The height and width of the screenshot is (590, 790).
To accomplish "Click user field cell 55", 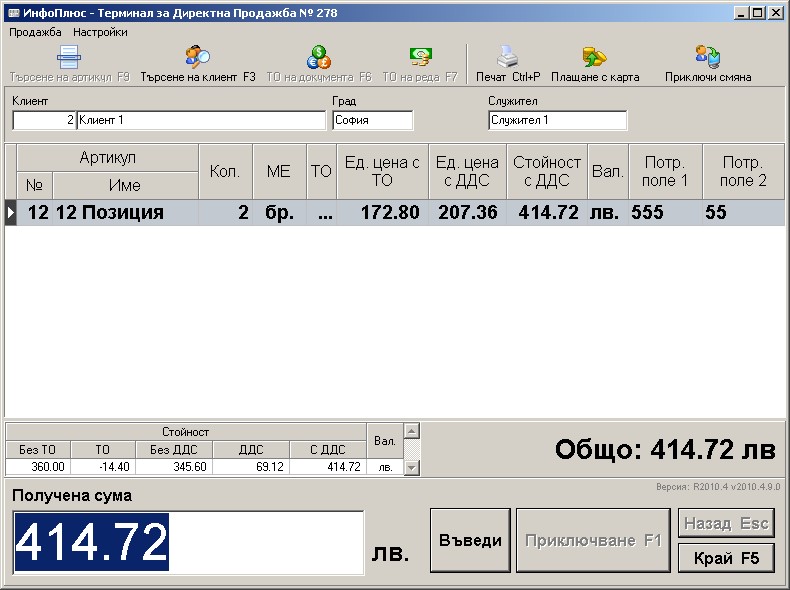I will click(744, 212).
